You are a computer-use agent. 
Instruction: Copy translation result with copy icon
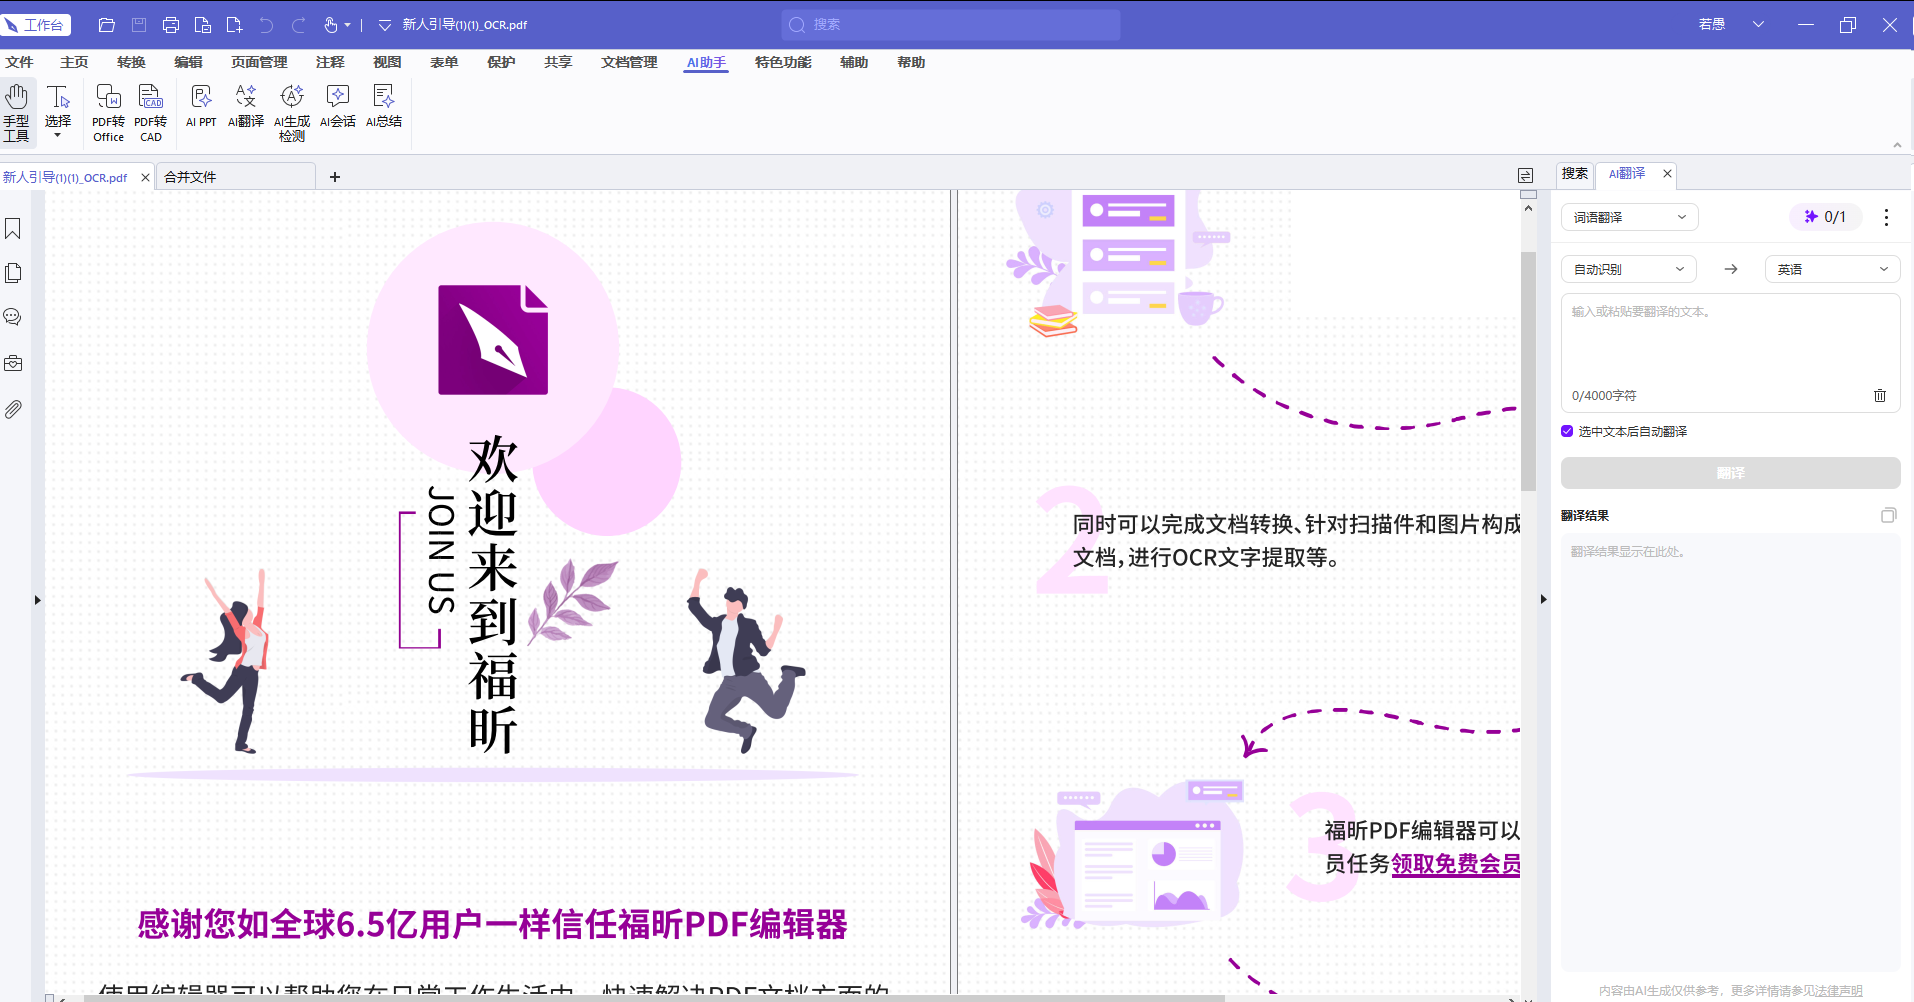tap(1888, 515)
